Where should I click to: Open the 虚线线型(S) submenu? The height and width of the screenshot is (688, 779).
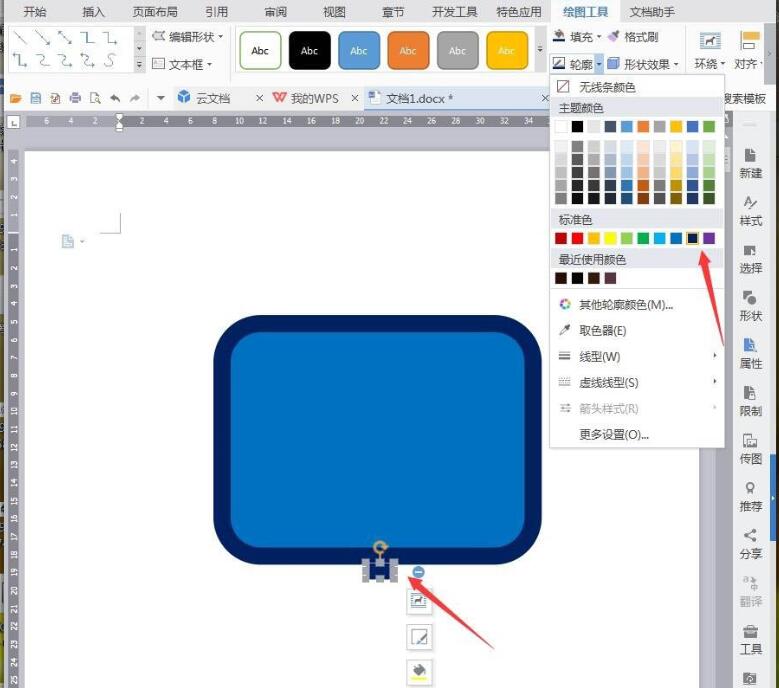pos(636,382)
